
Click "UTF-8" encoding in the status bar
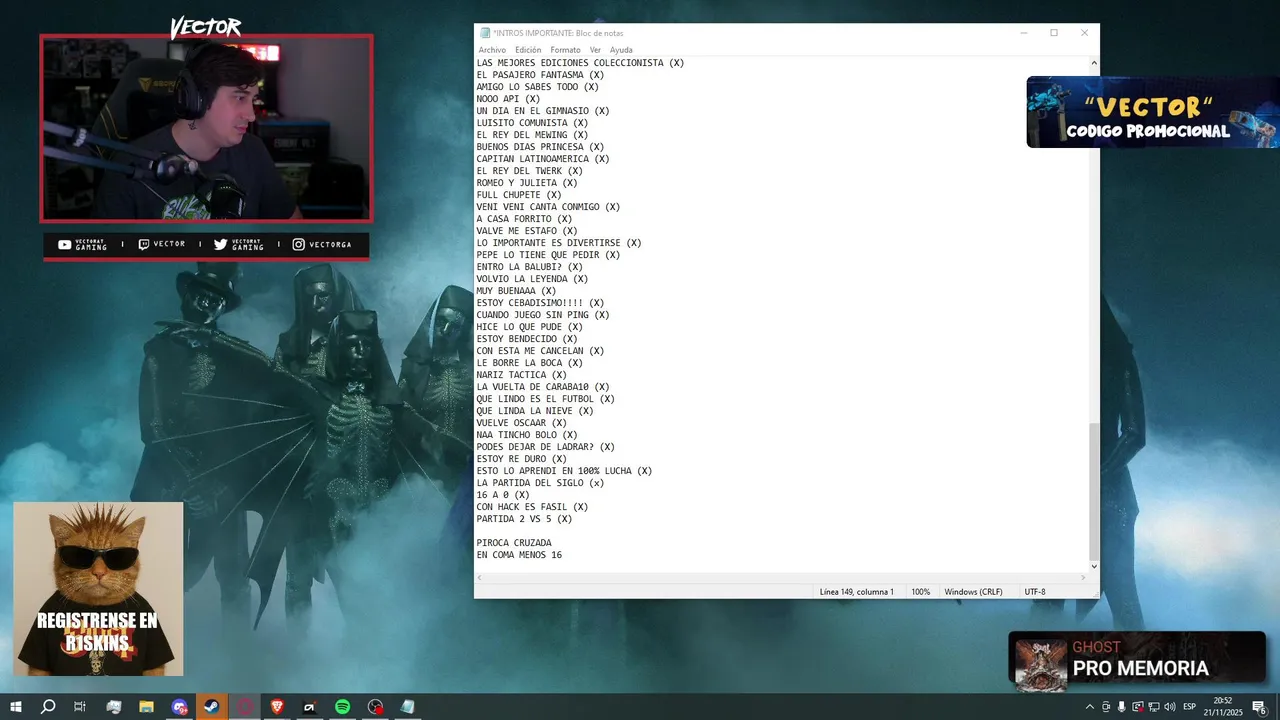click(1035, 592)
